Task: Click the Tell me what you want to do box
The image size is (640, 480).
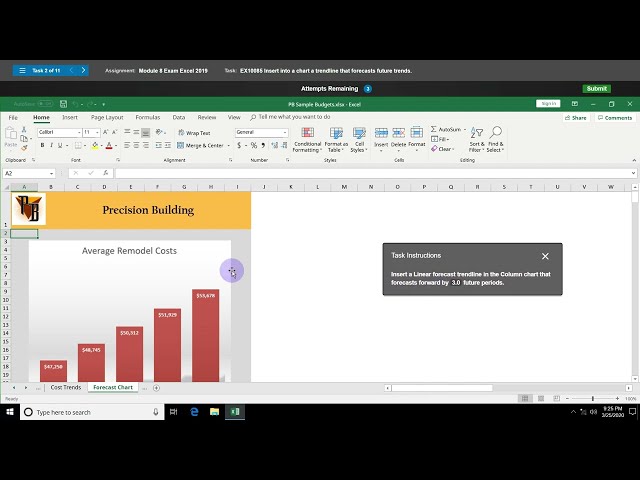Action: (291, 117)
